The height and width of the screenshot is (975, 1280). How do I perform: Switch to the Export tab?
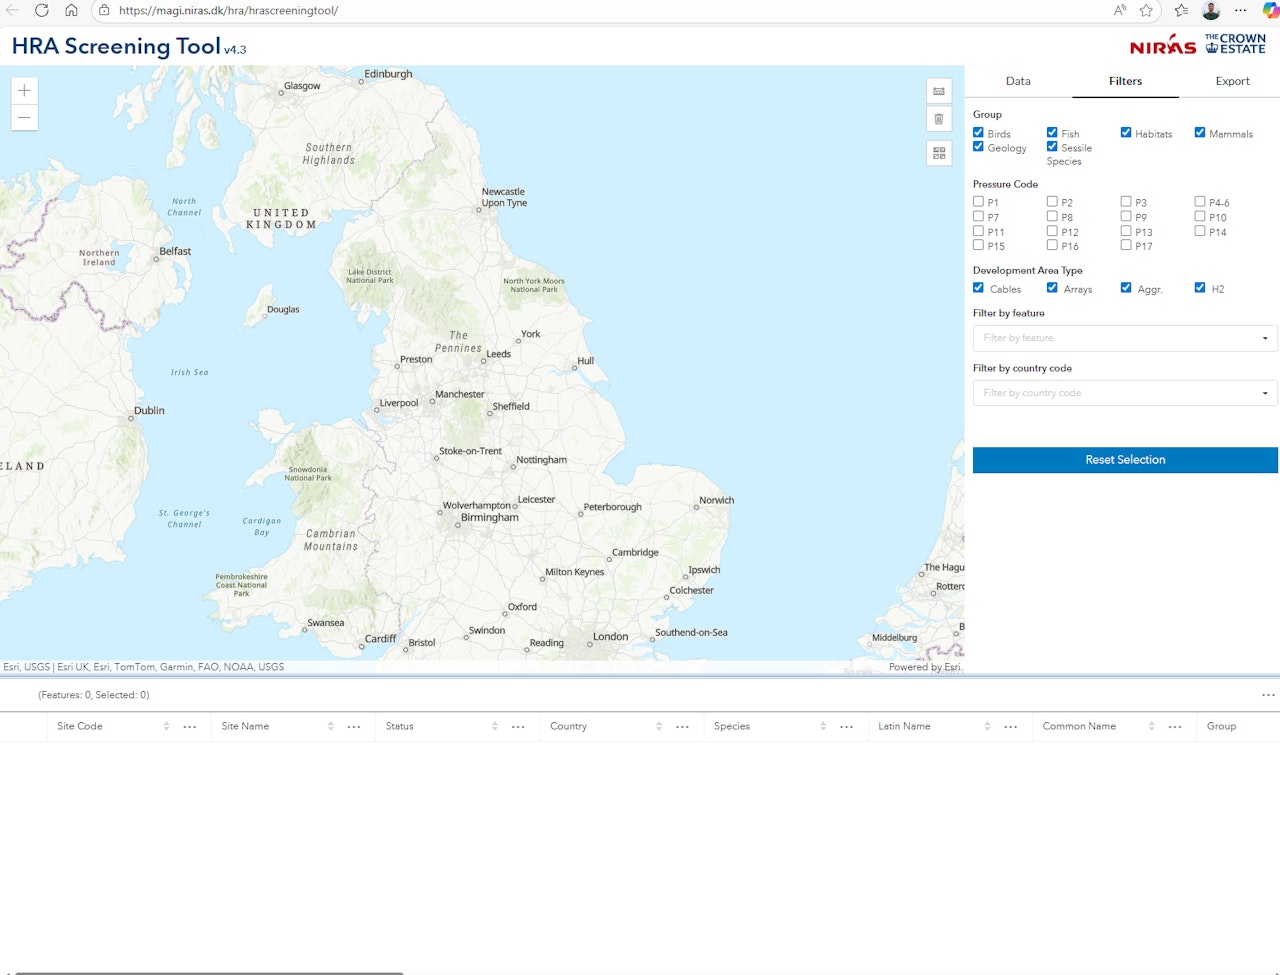point(1232,81)
